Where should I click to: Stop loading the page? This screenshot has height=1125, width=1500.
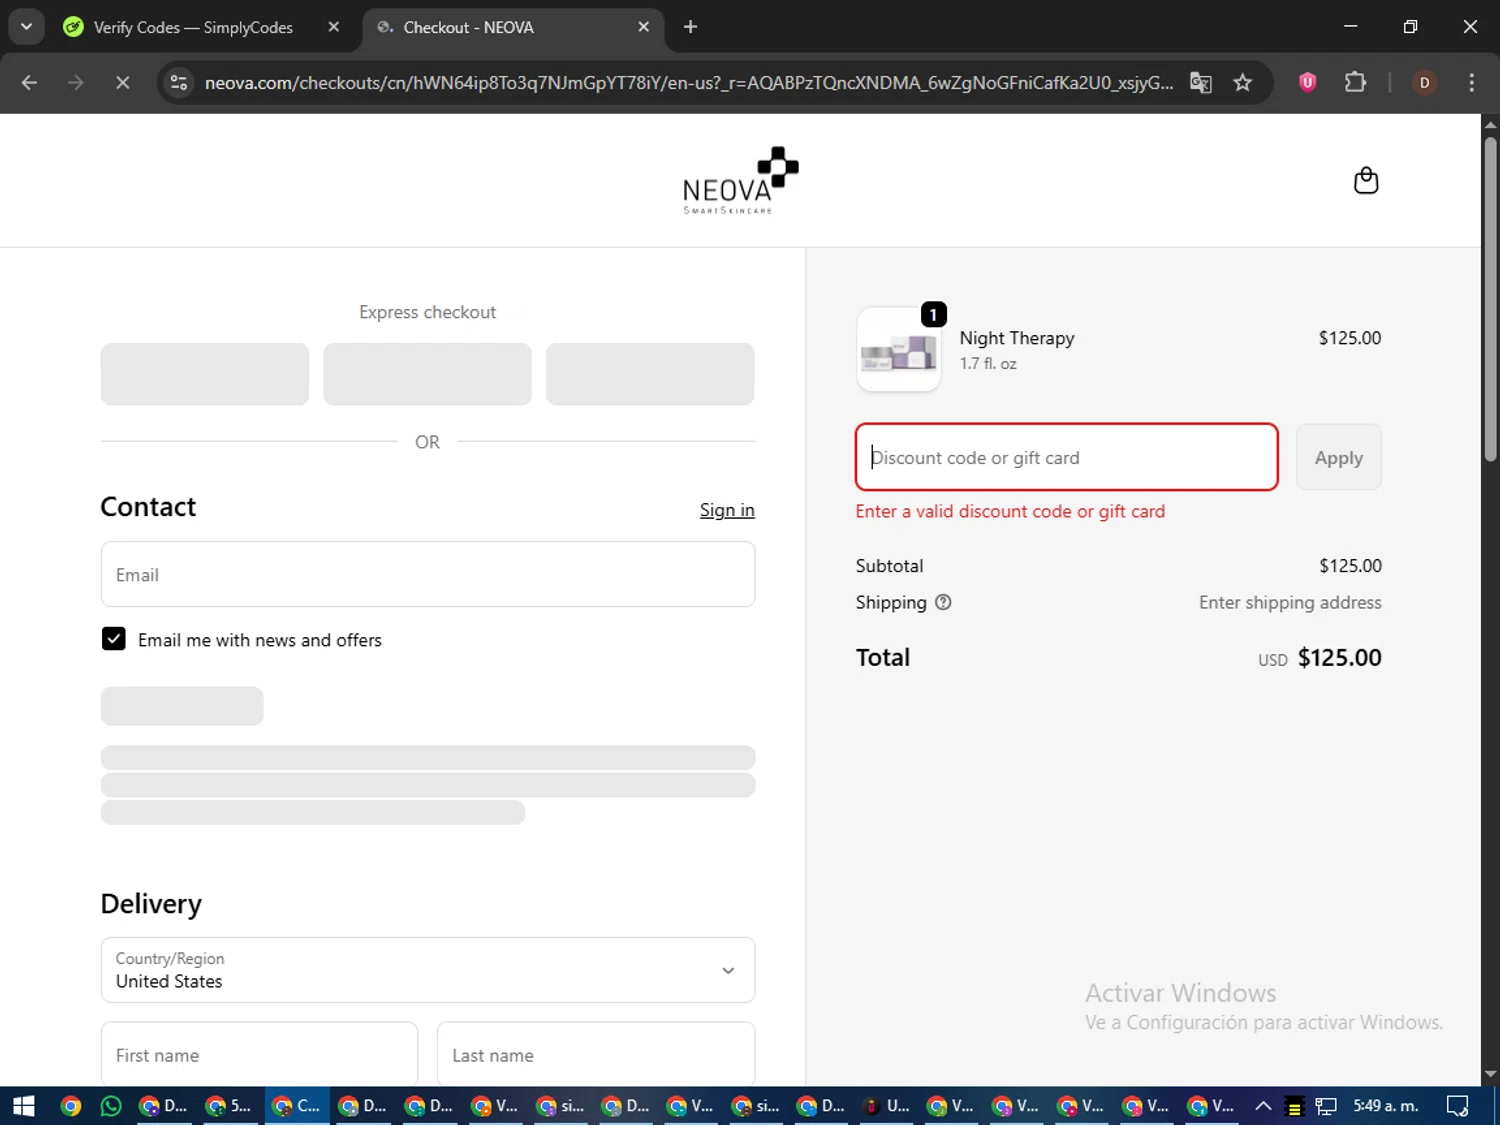pos(122,83)
